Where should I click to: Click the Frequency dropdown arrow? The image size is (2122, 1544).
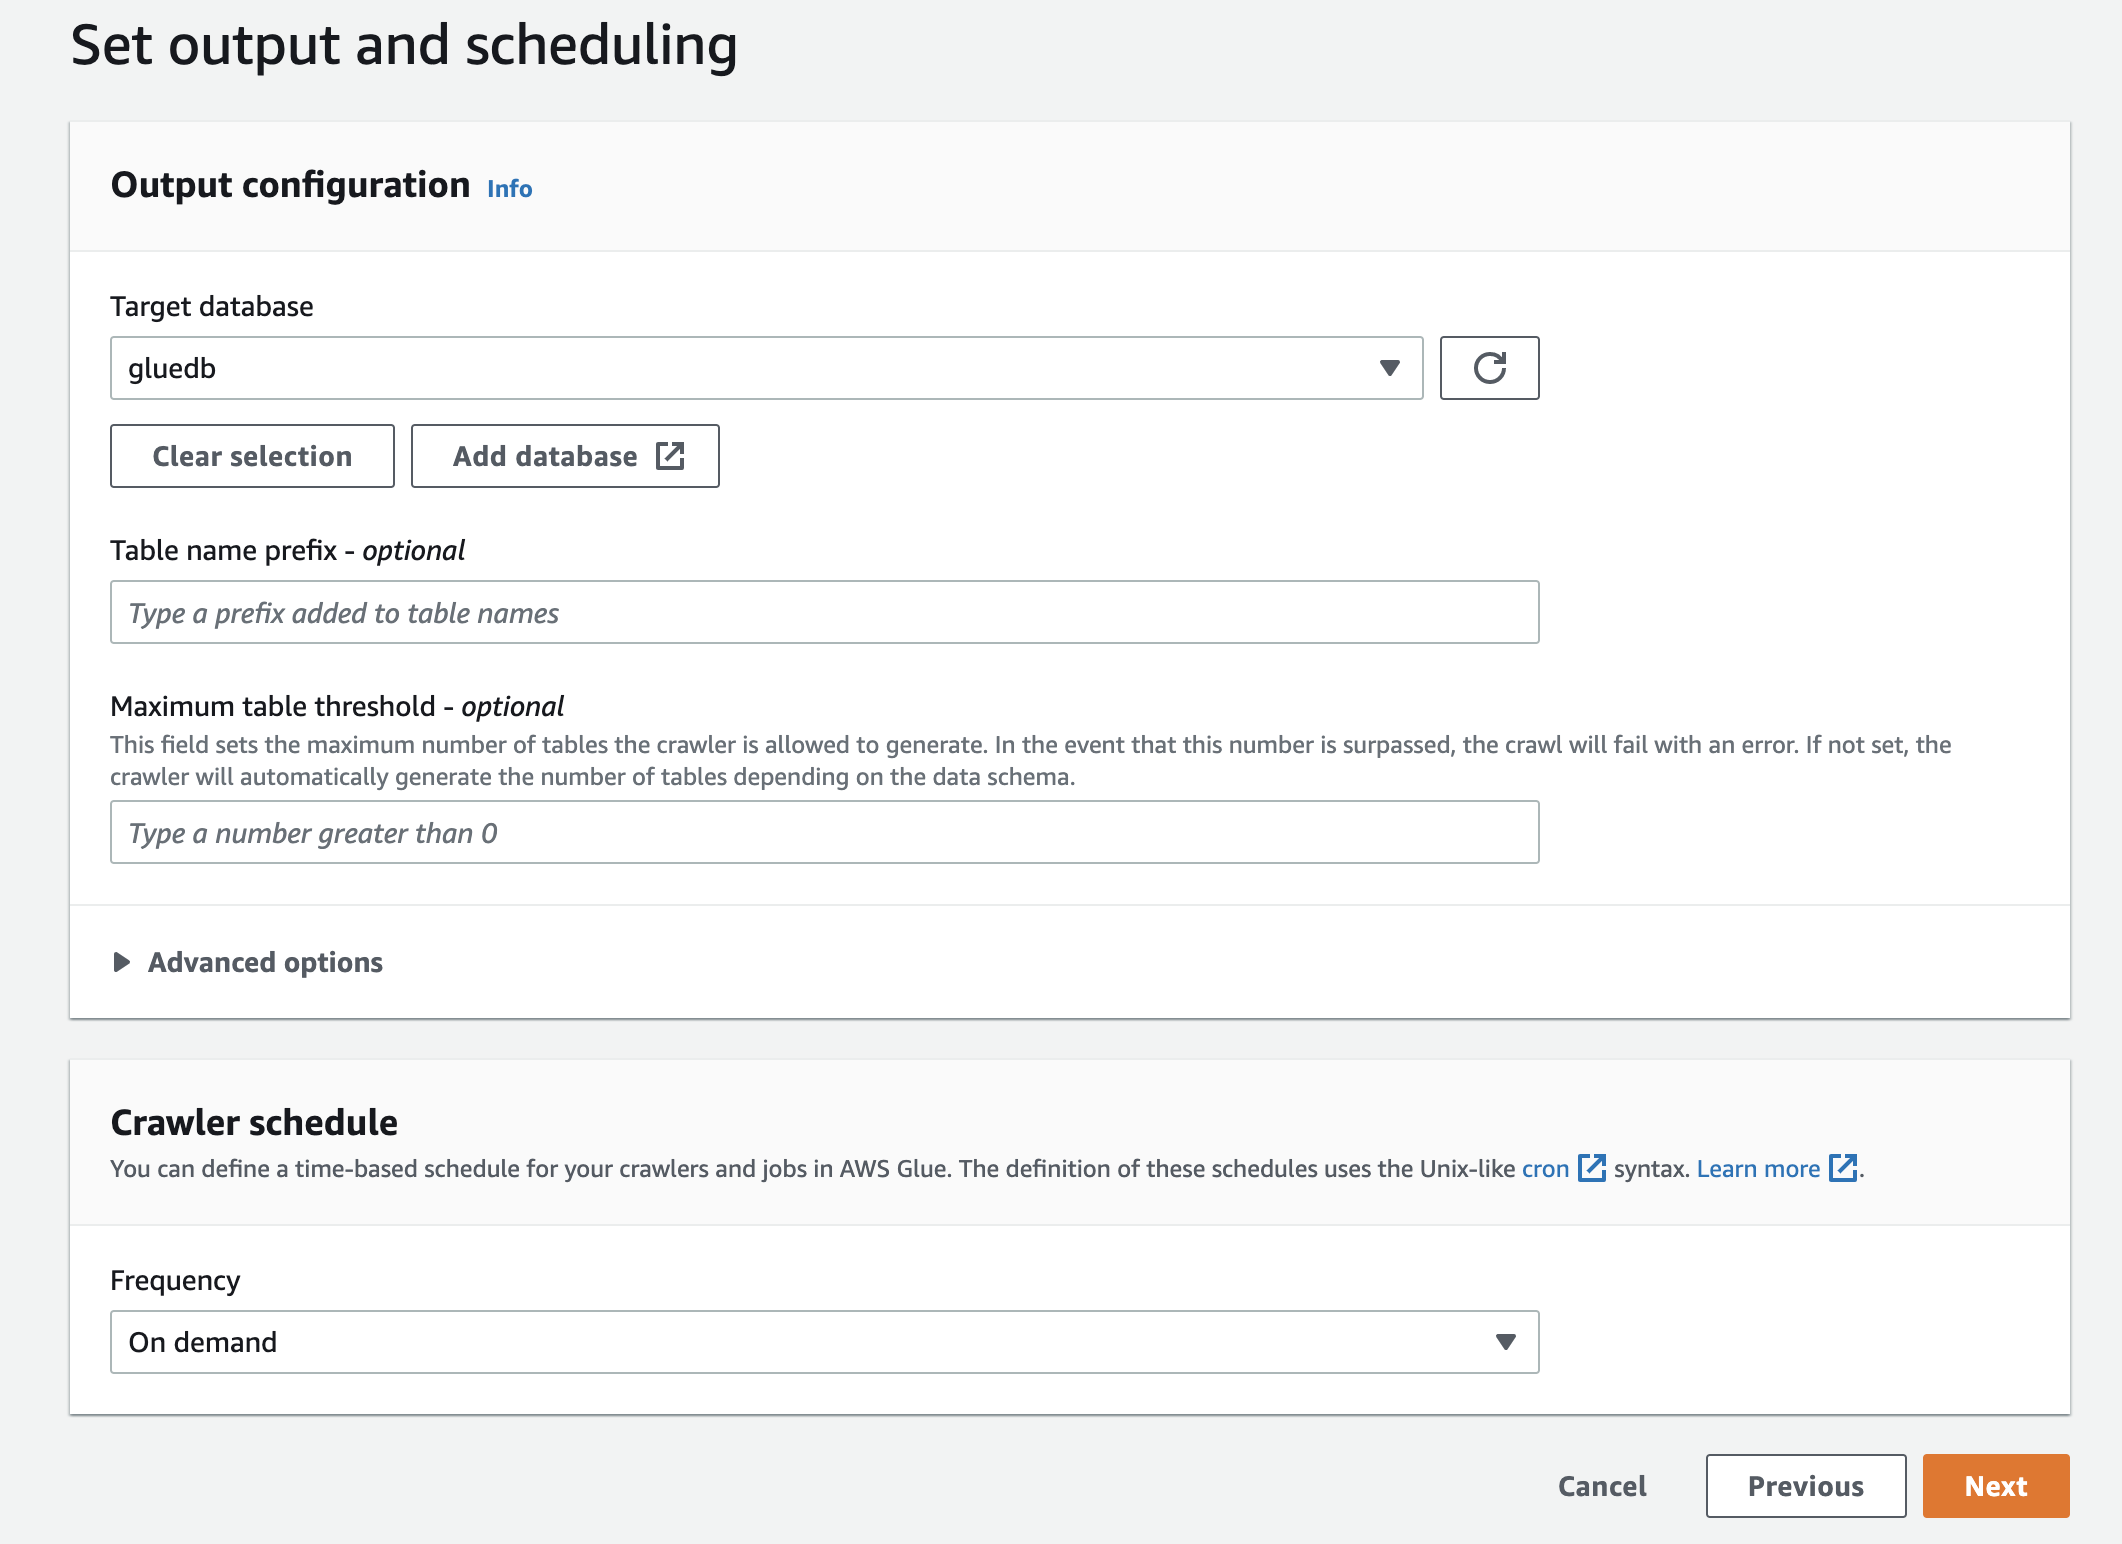point(1505,1342)
